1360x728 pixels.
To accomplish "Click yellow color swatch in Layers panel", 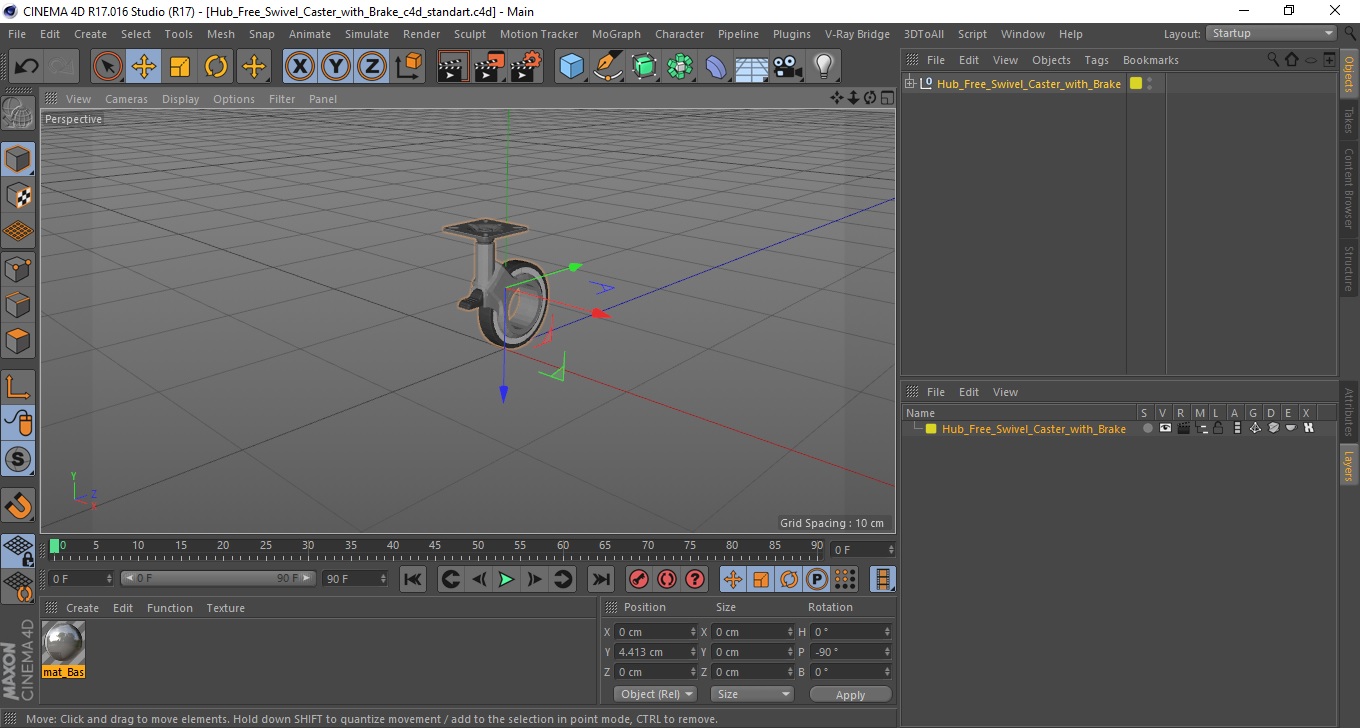I will [x=931, y=429].
